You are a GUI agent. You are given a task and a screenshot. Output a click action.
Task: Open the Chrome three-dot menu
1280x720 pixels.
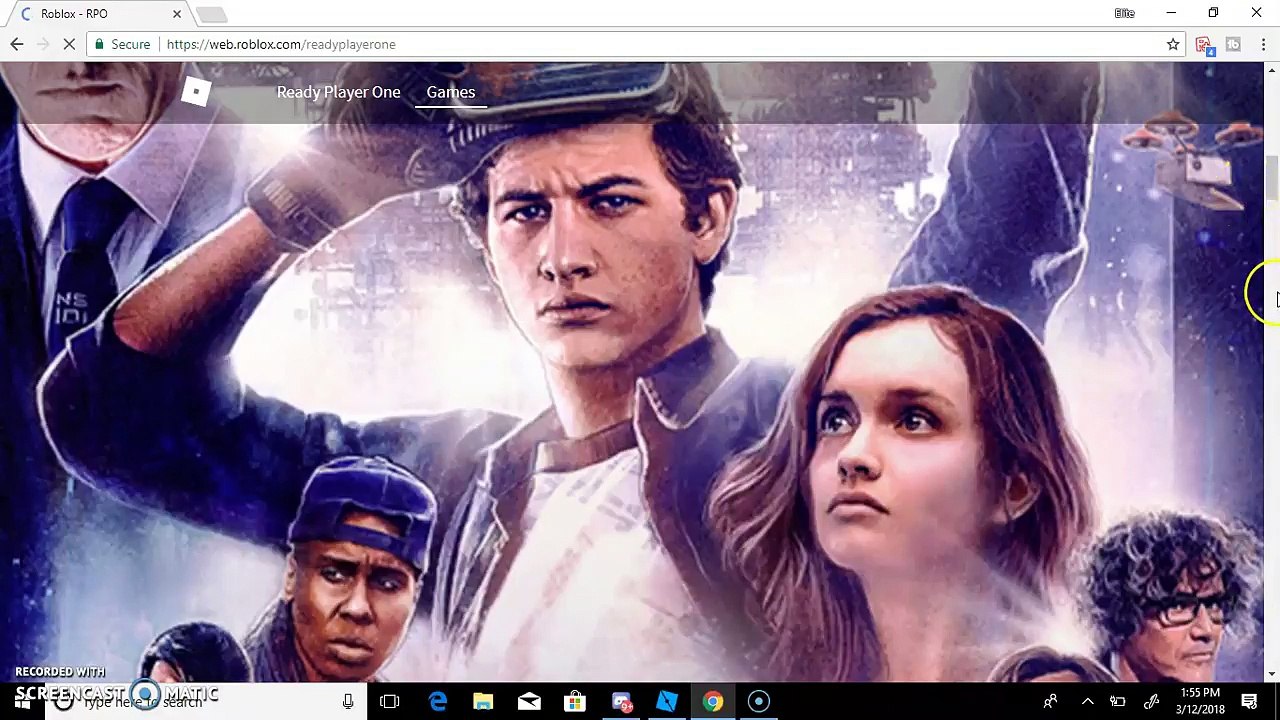(x=1263, y=44)
